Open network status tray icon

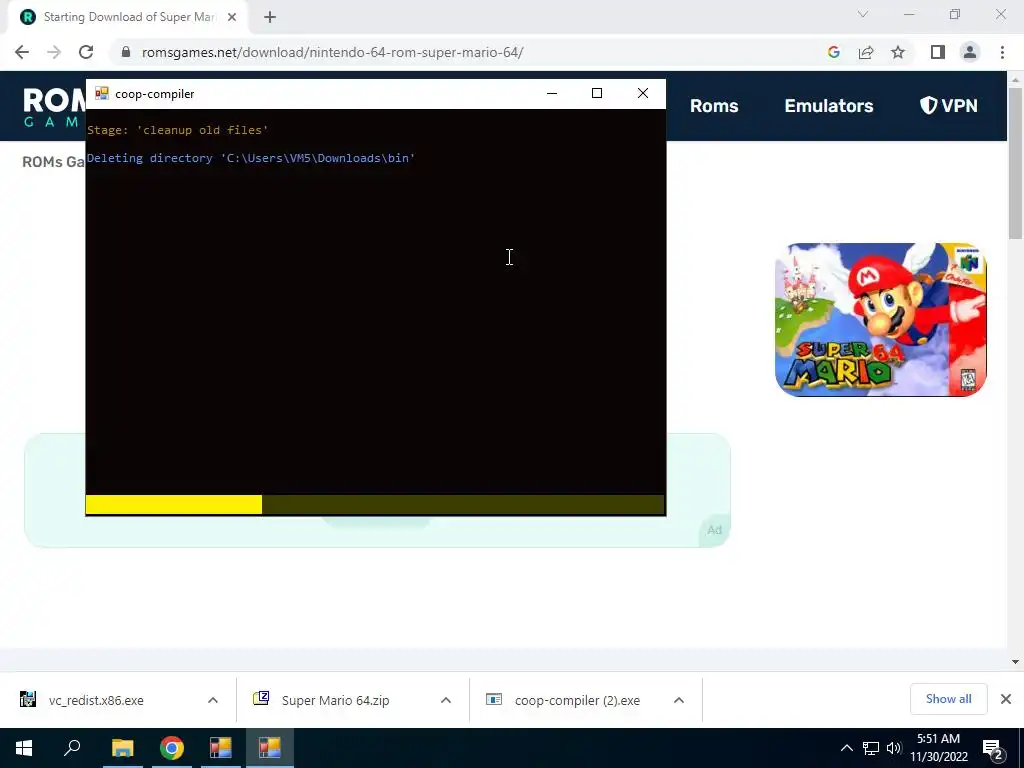coord(871,748)
